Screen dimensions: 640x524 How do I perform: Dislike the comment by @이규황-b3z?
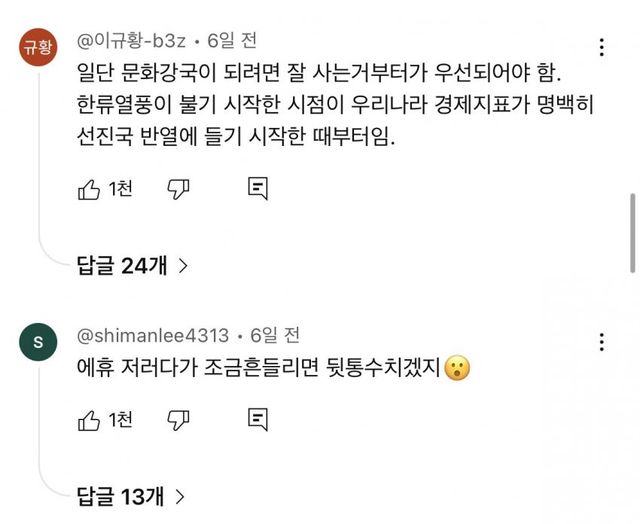coord(178,188)
